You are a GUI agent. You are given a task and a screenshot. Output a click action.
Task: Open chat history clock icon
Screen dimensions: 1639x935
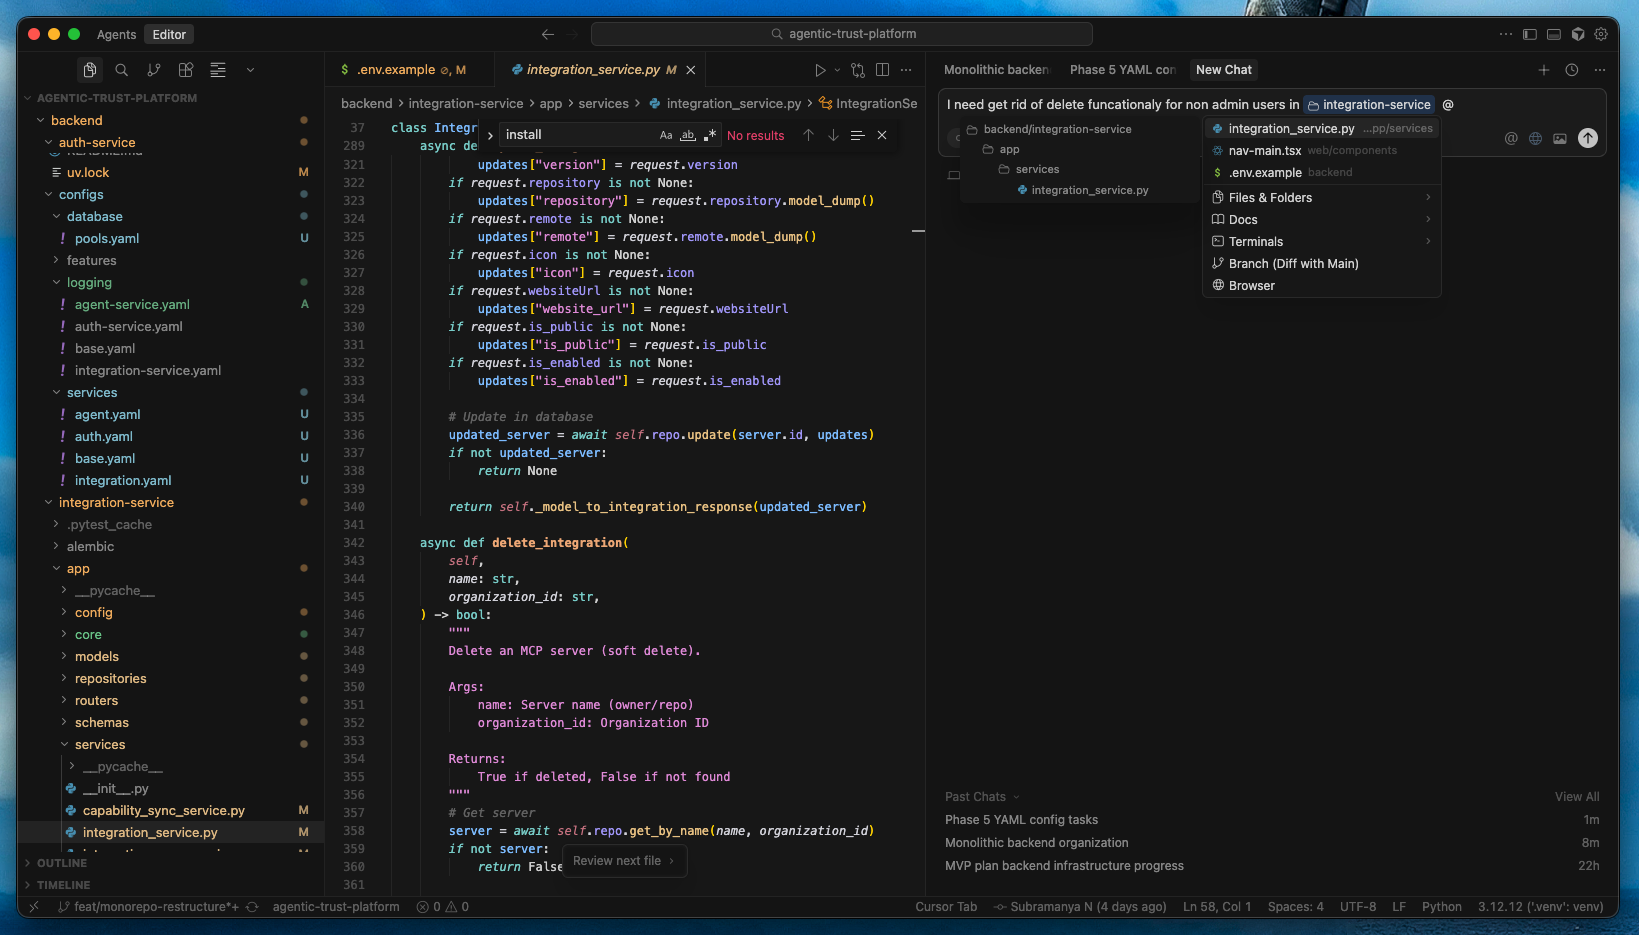(x=1571, y=70)
